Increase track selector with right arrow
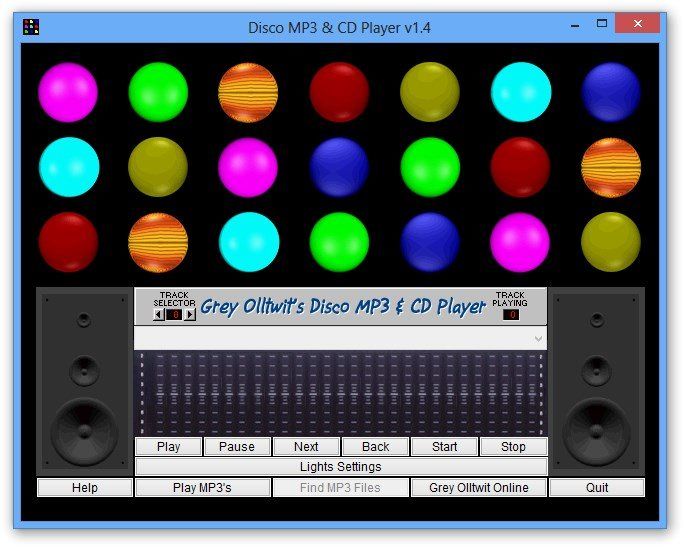This screenshot has width=684, height=548. 190,314
